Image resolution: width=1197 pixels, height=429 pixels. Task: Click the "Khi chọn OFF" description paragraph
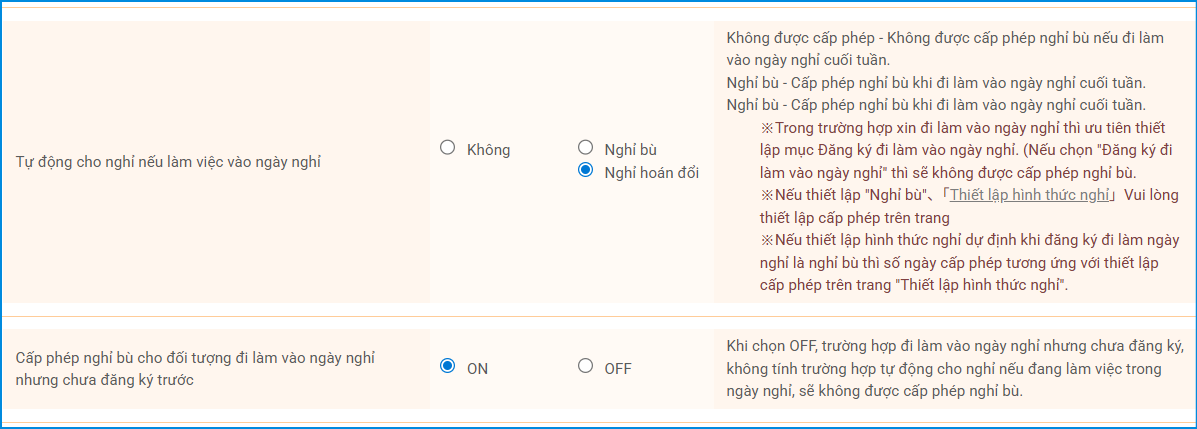[x=954, y=368]
